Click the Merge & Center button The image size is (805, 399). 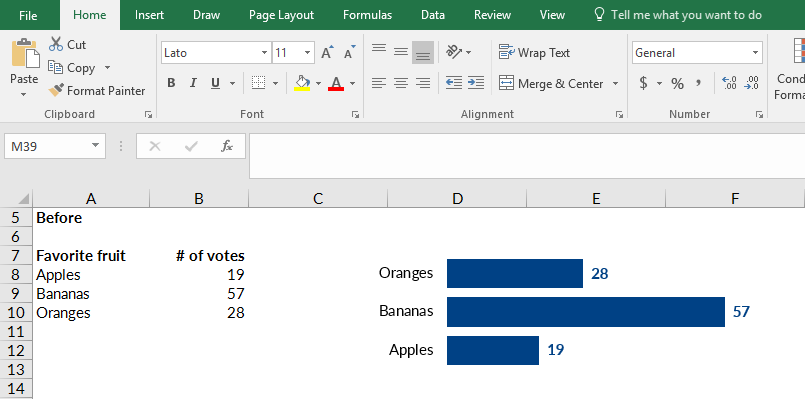tap(551, 83)
